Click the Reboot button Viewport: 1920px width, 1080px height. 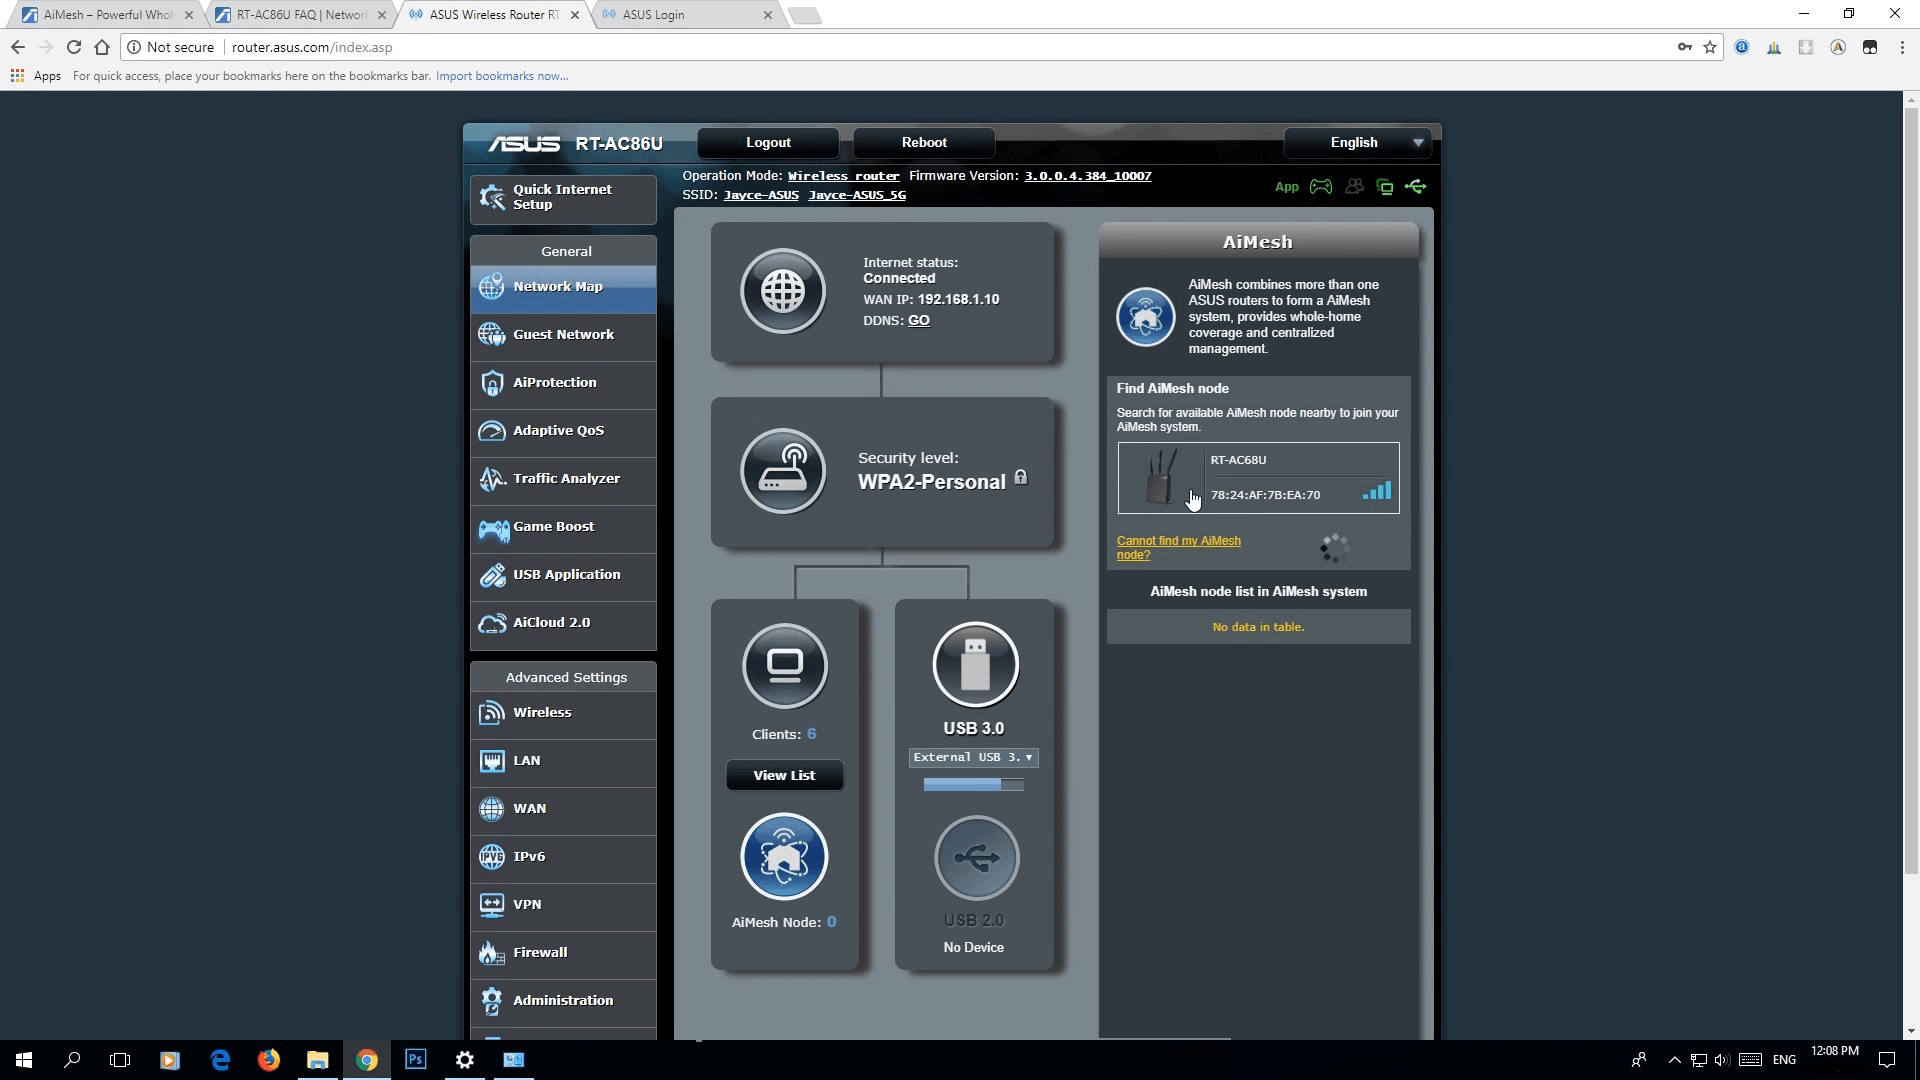pyautogui.click(x=924, y=143)
